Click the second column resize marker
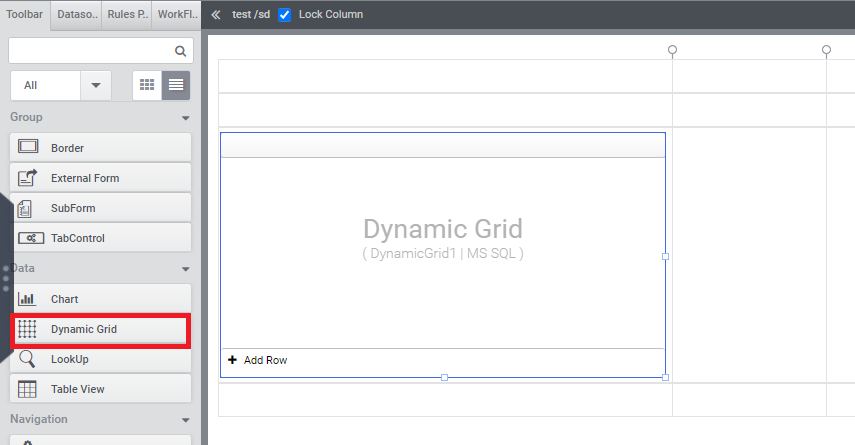The image size is (855, 445). pyautogui.click(x=826, y=50)
